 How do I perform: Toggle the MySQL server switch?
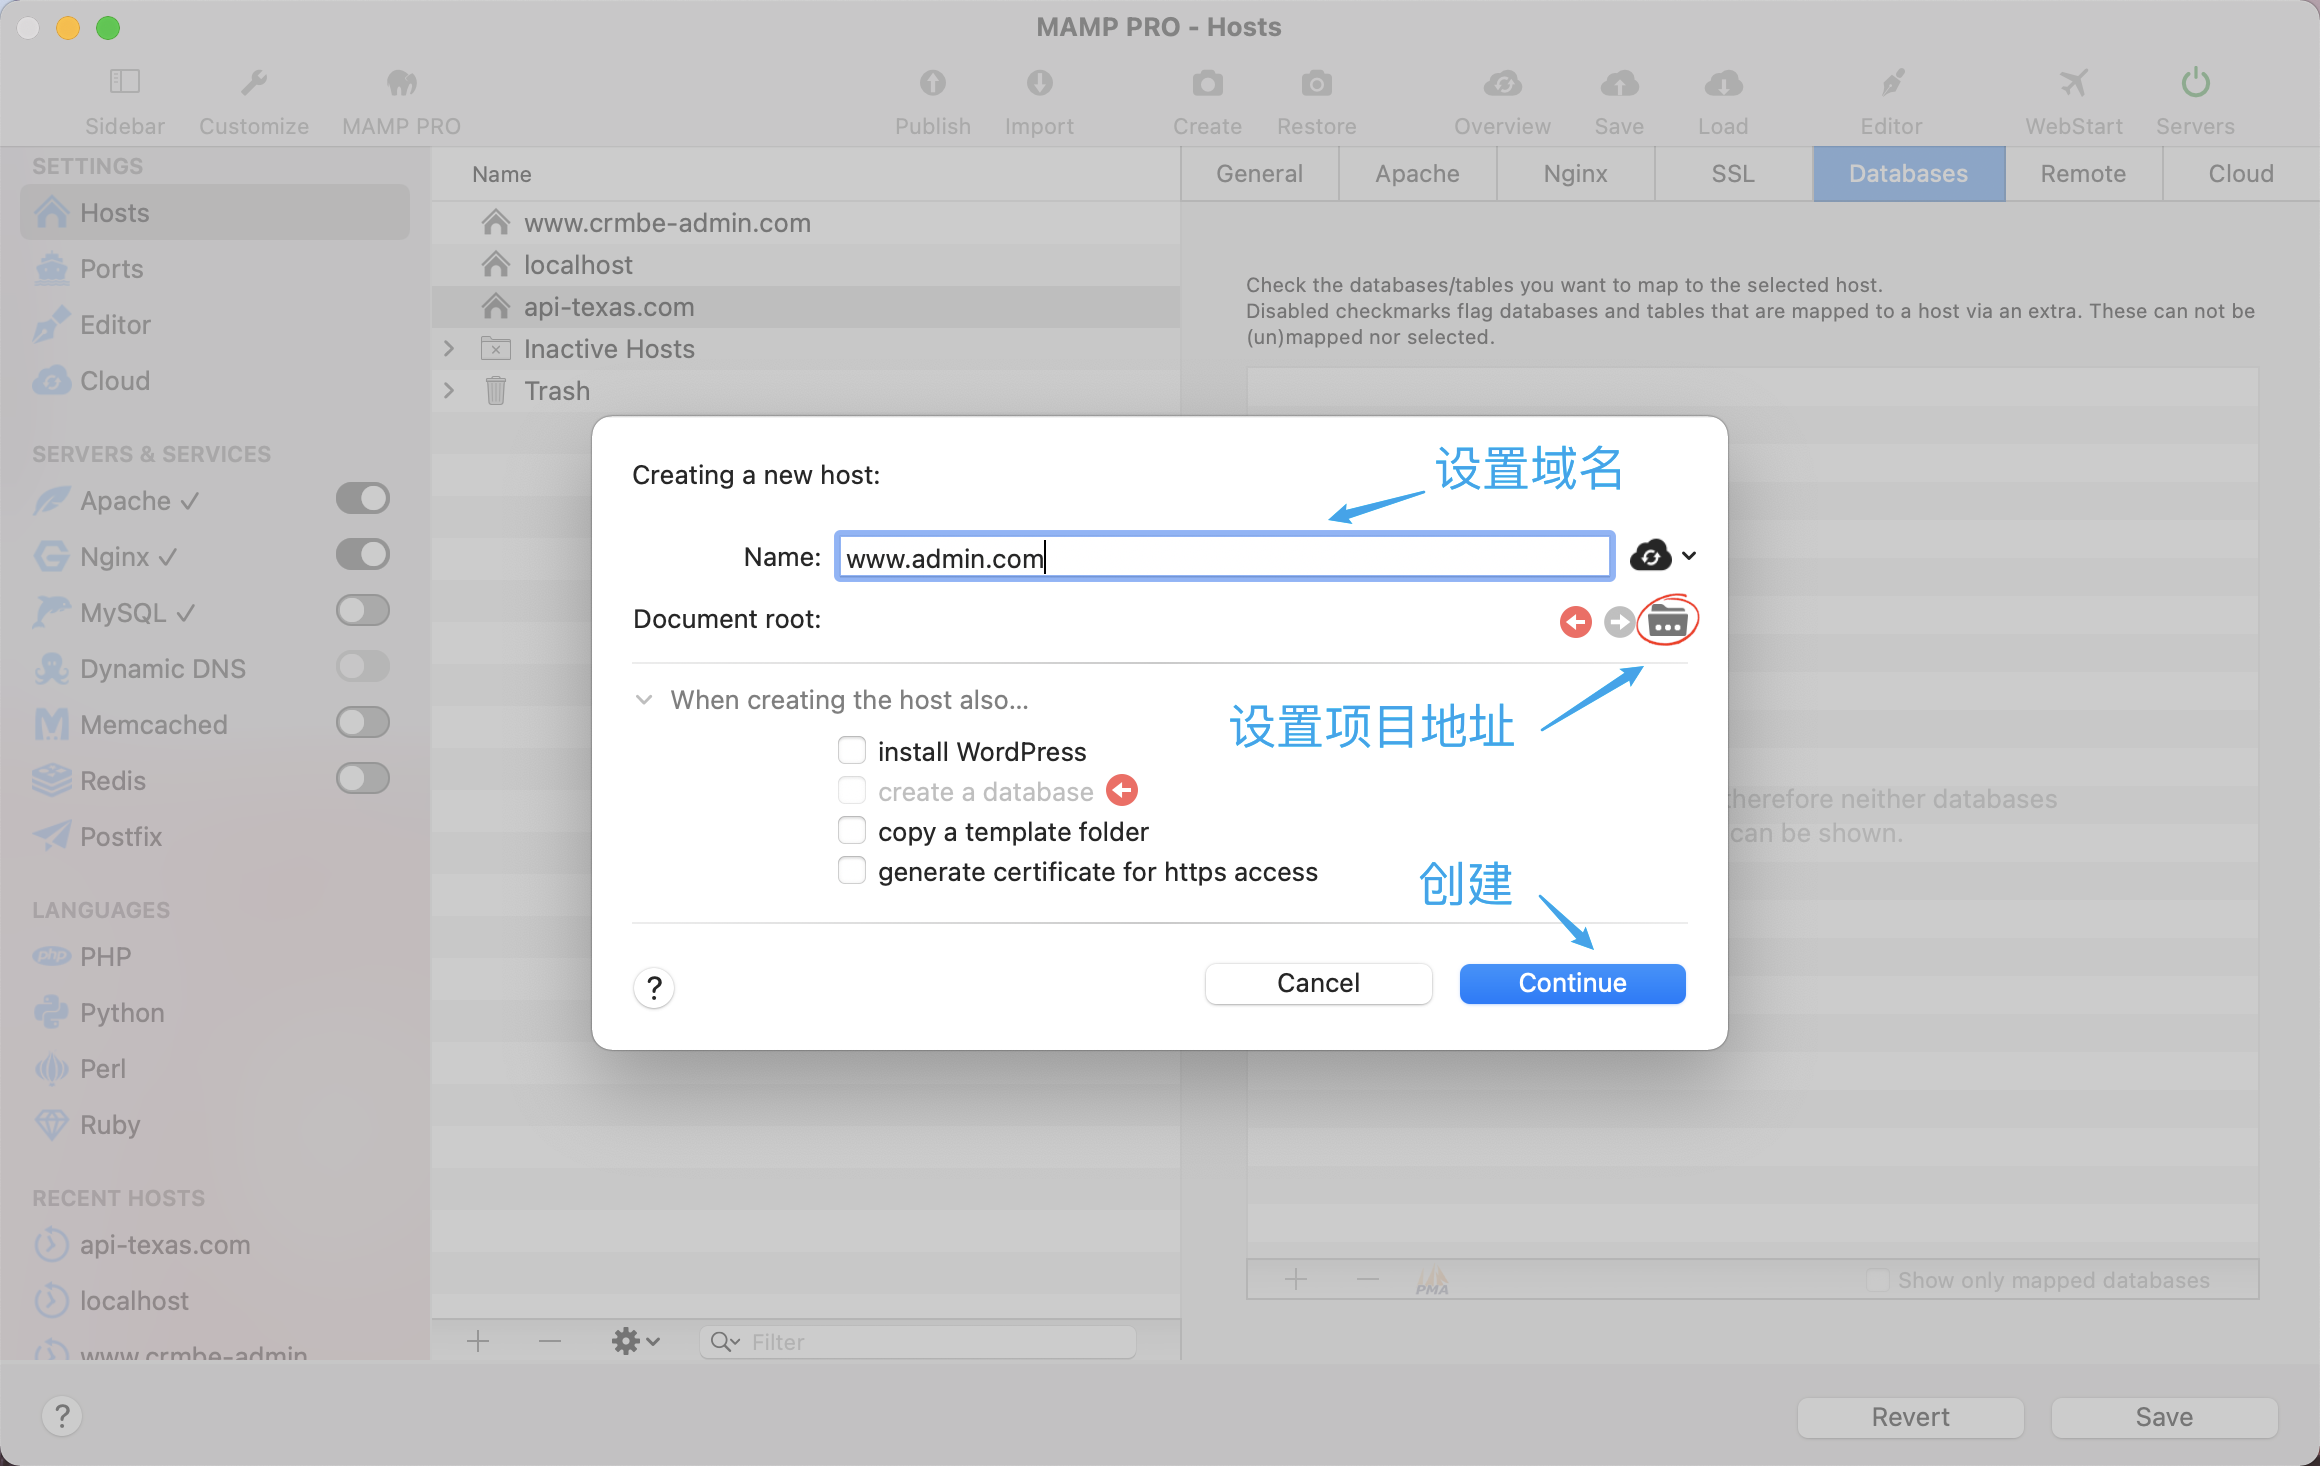click(362, 610)
